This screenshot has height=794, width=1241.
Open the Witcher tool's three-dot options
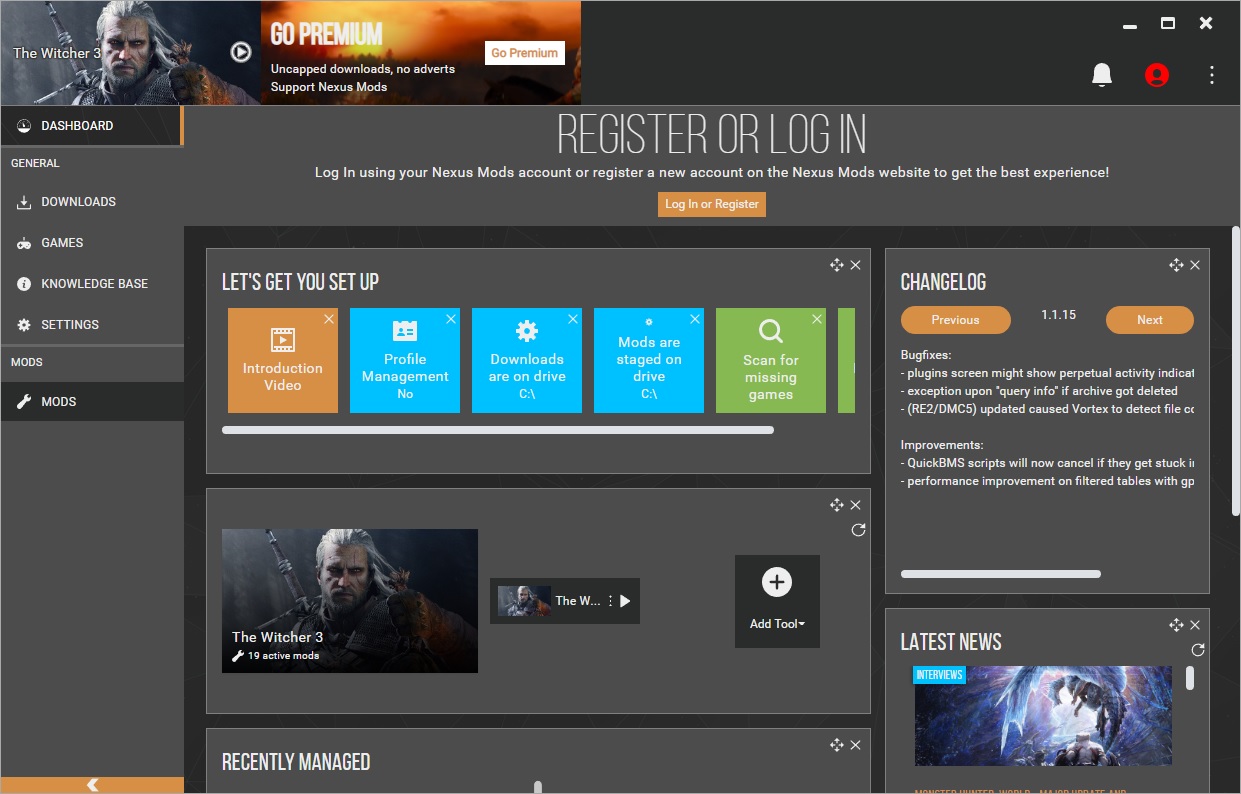tap(611, 601)
